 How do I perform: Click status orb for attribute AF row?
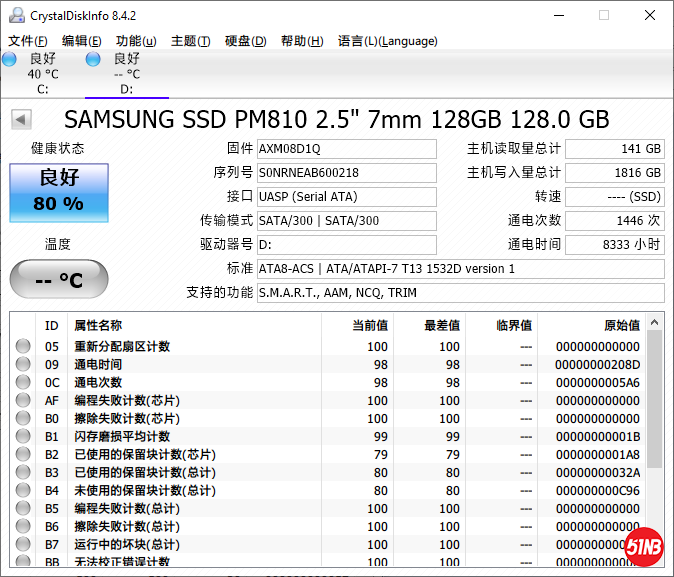click(x=23, y=401)
